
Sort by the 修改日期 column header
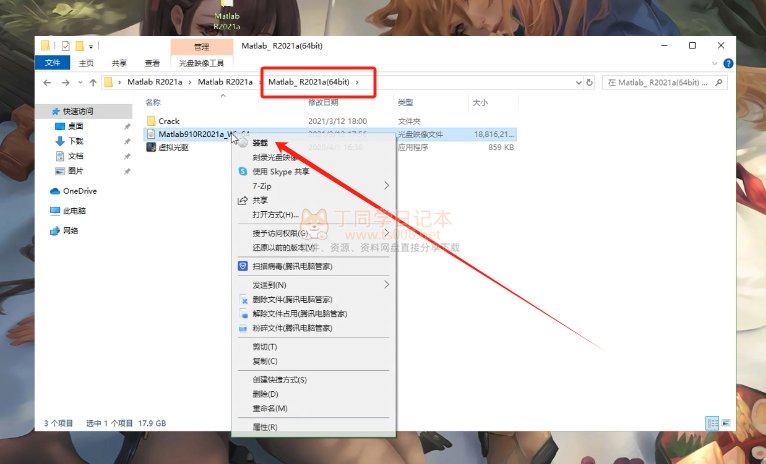(x=323, y=103)
